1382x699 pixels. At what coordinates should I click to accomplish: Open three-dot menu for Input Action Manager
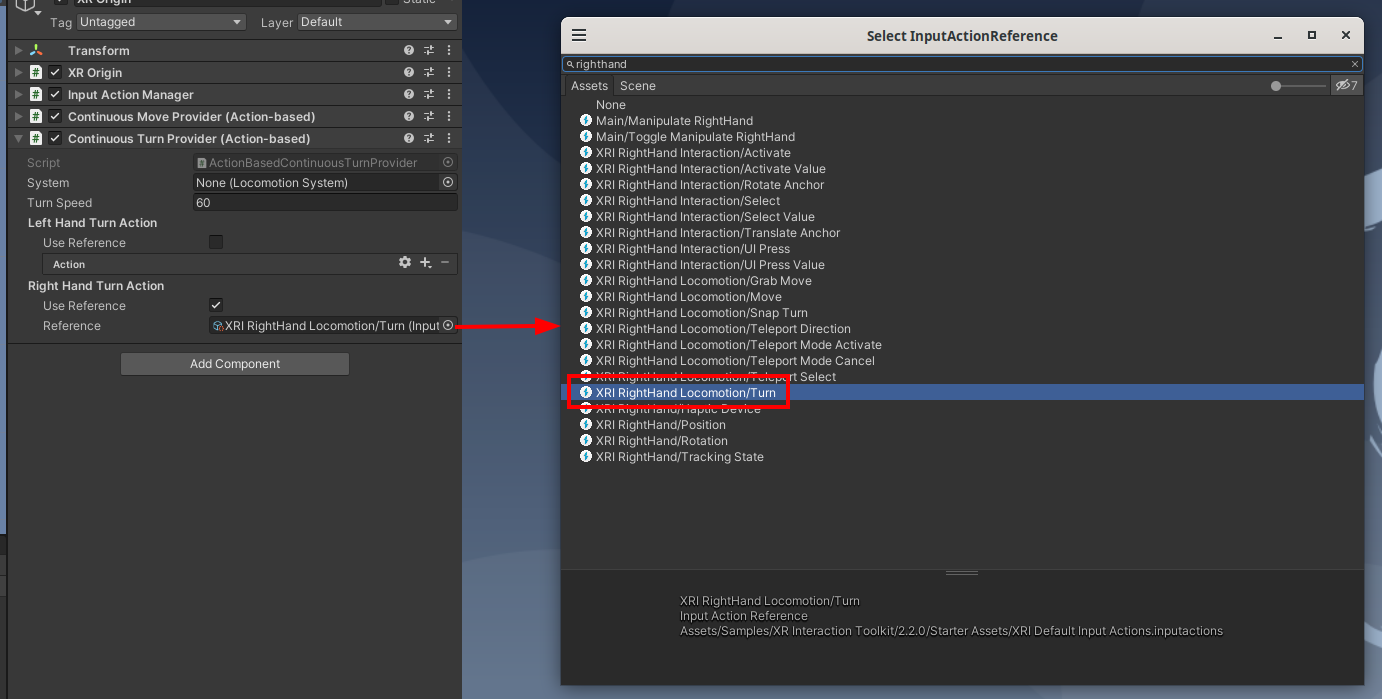448,95
